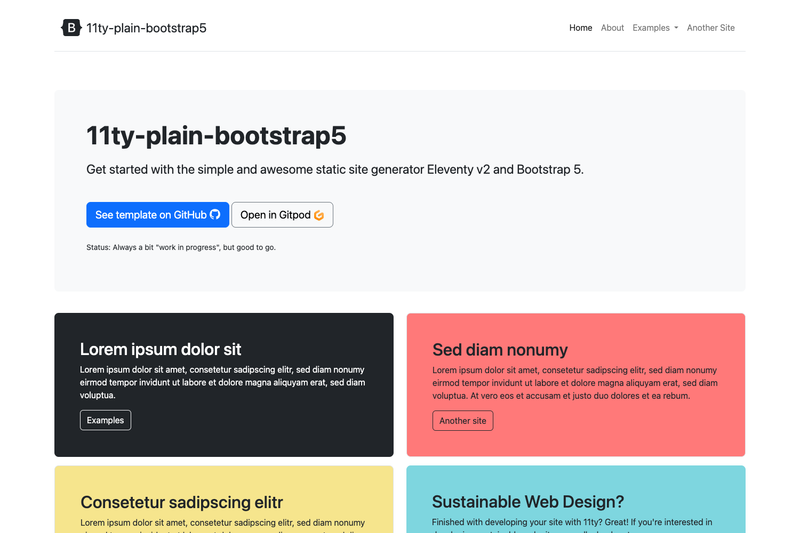Expand the Examples dropdown menu
Viewport: 800px width, 533px height.
pyautogui.click(x=655, y=28)
